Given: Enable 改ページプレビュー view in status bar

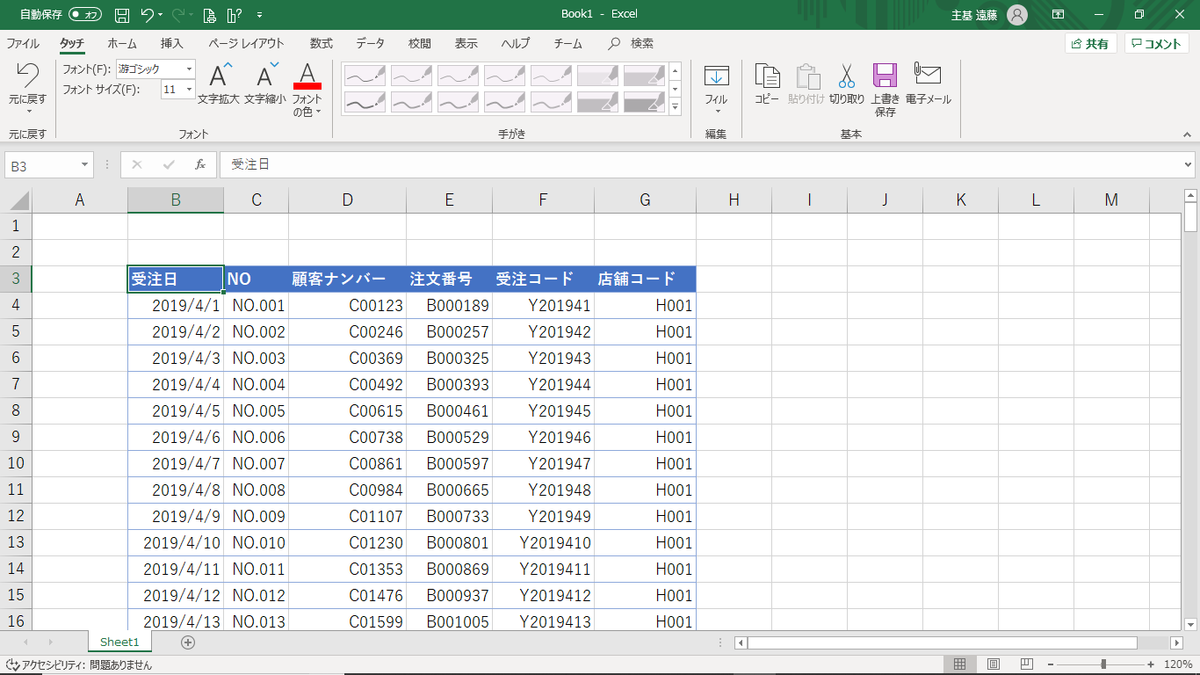Looking at the screenshot, I should tap(1025, 663).
